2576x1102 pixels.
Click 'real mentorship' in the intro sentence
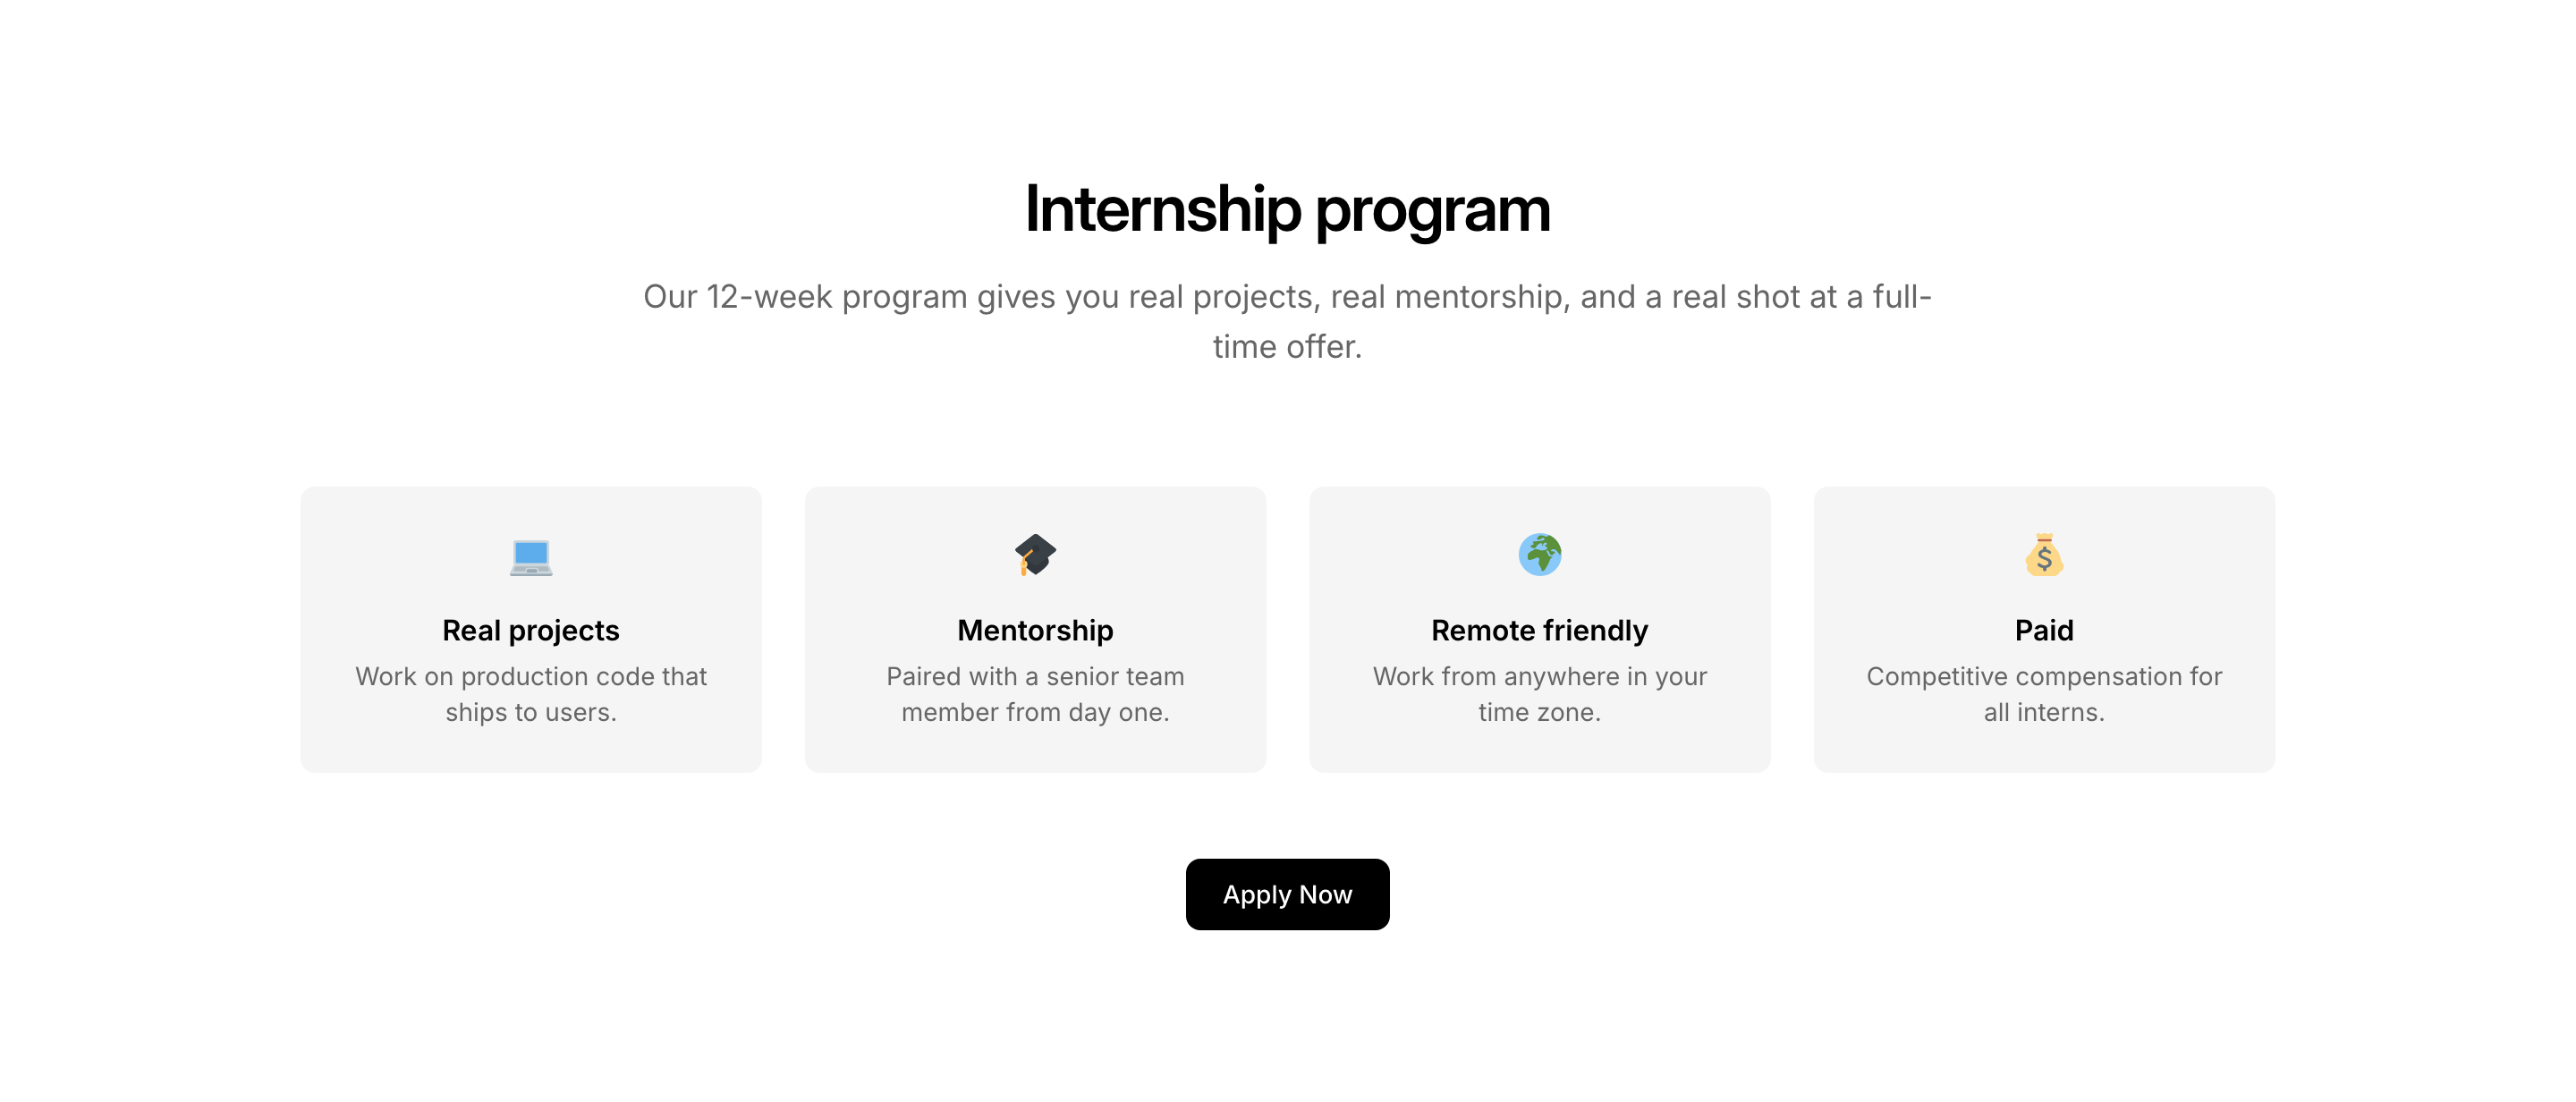(x=1446, y=297)
